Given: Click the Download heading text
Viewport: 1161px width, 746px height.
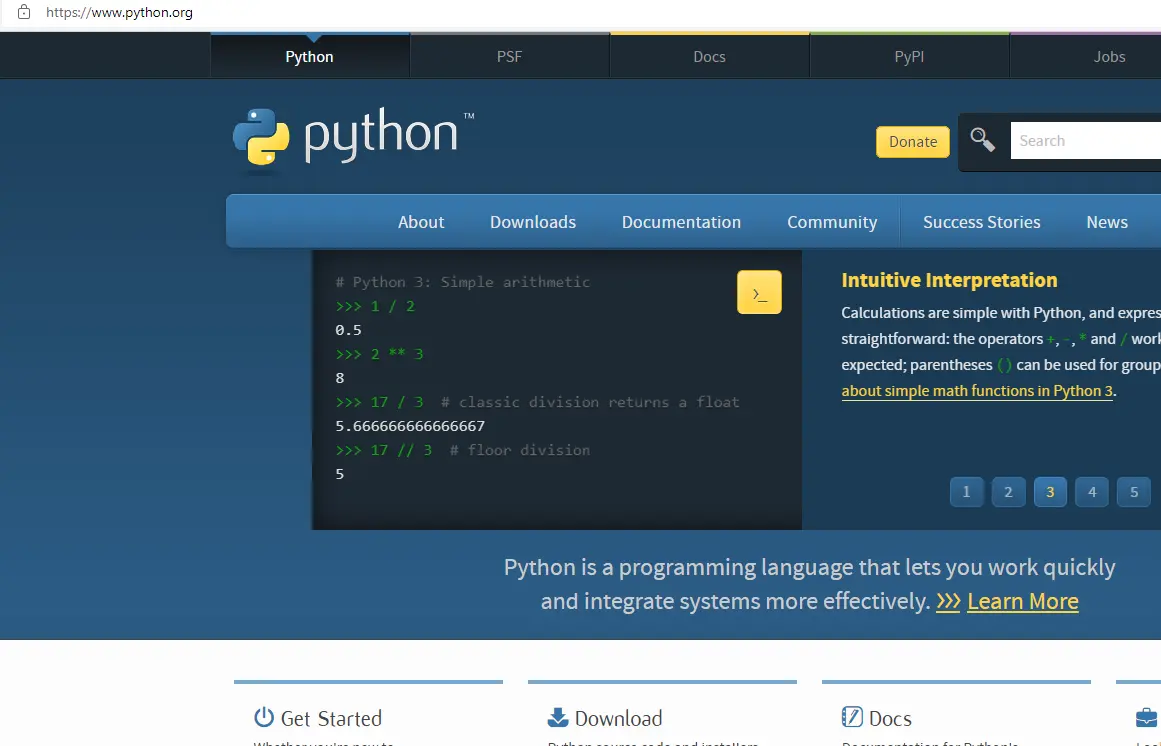Looking at the screenshot, I should (x=618, y=718).
